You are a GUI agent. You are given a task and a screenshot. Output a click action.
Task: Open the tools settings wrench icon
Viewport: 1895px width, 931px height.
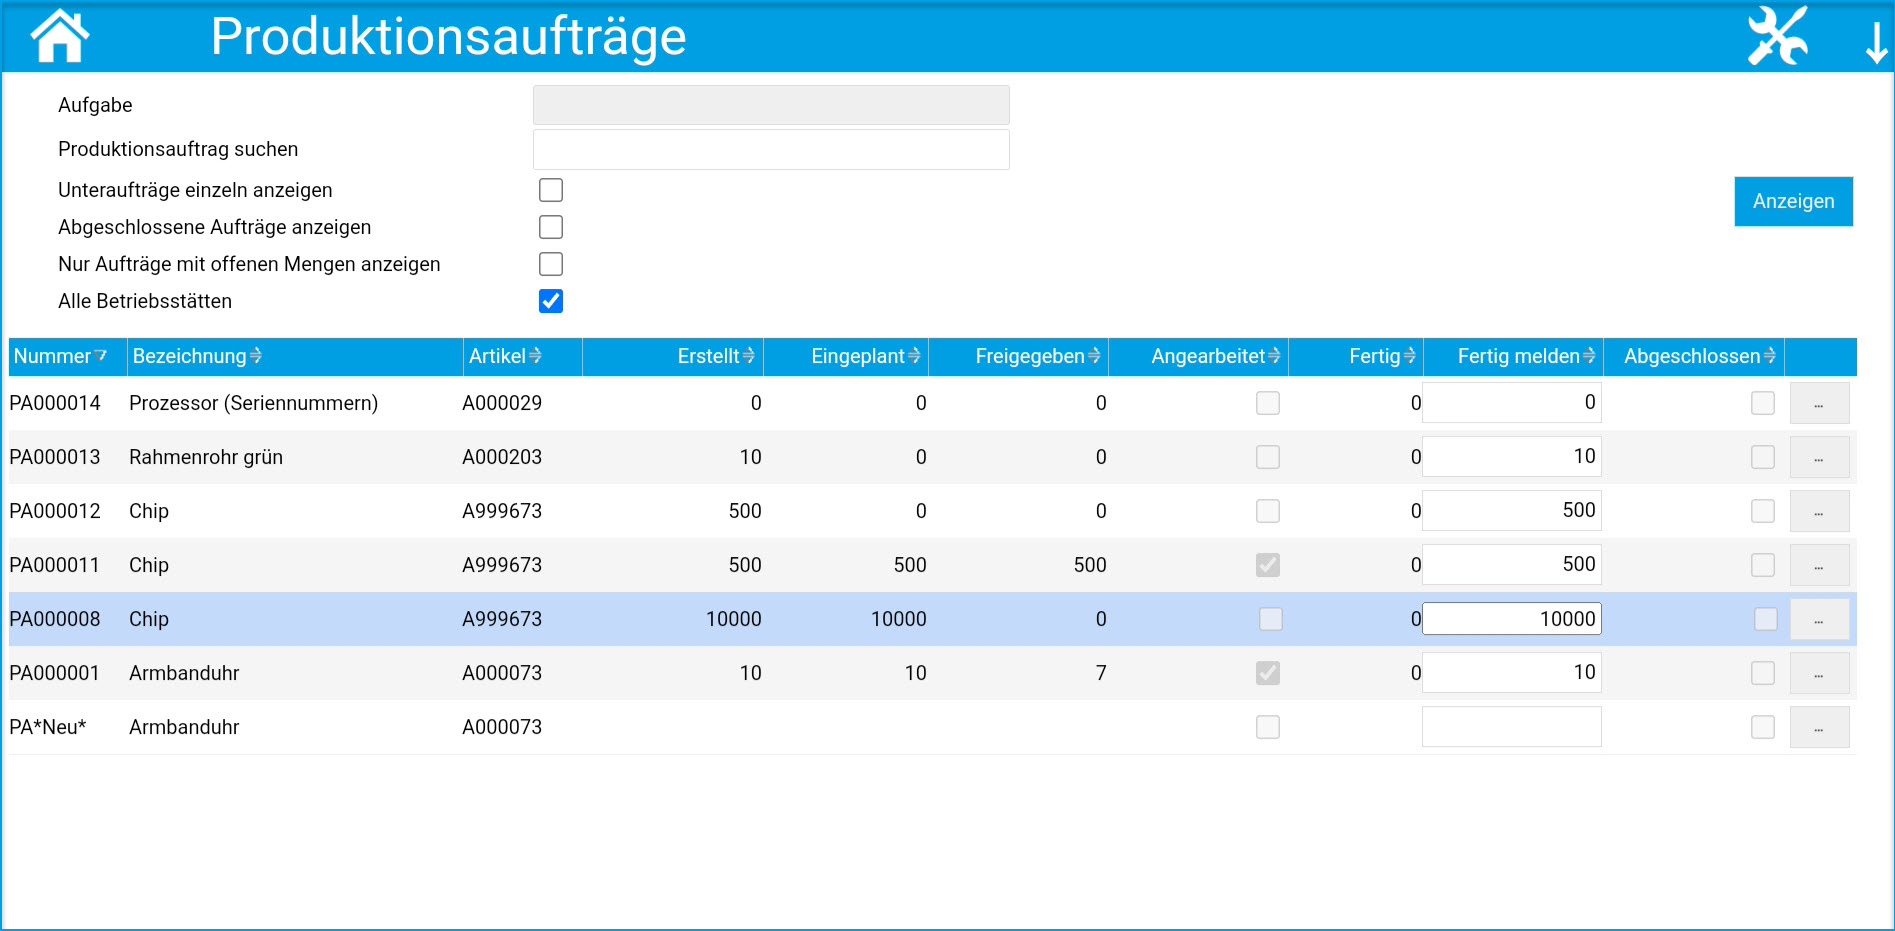[1777, 37]
